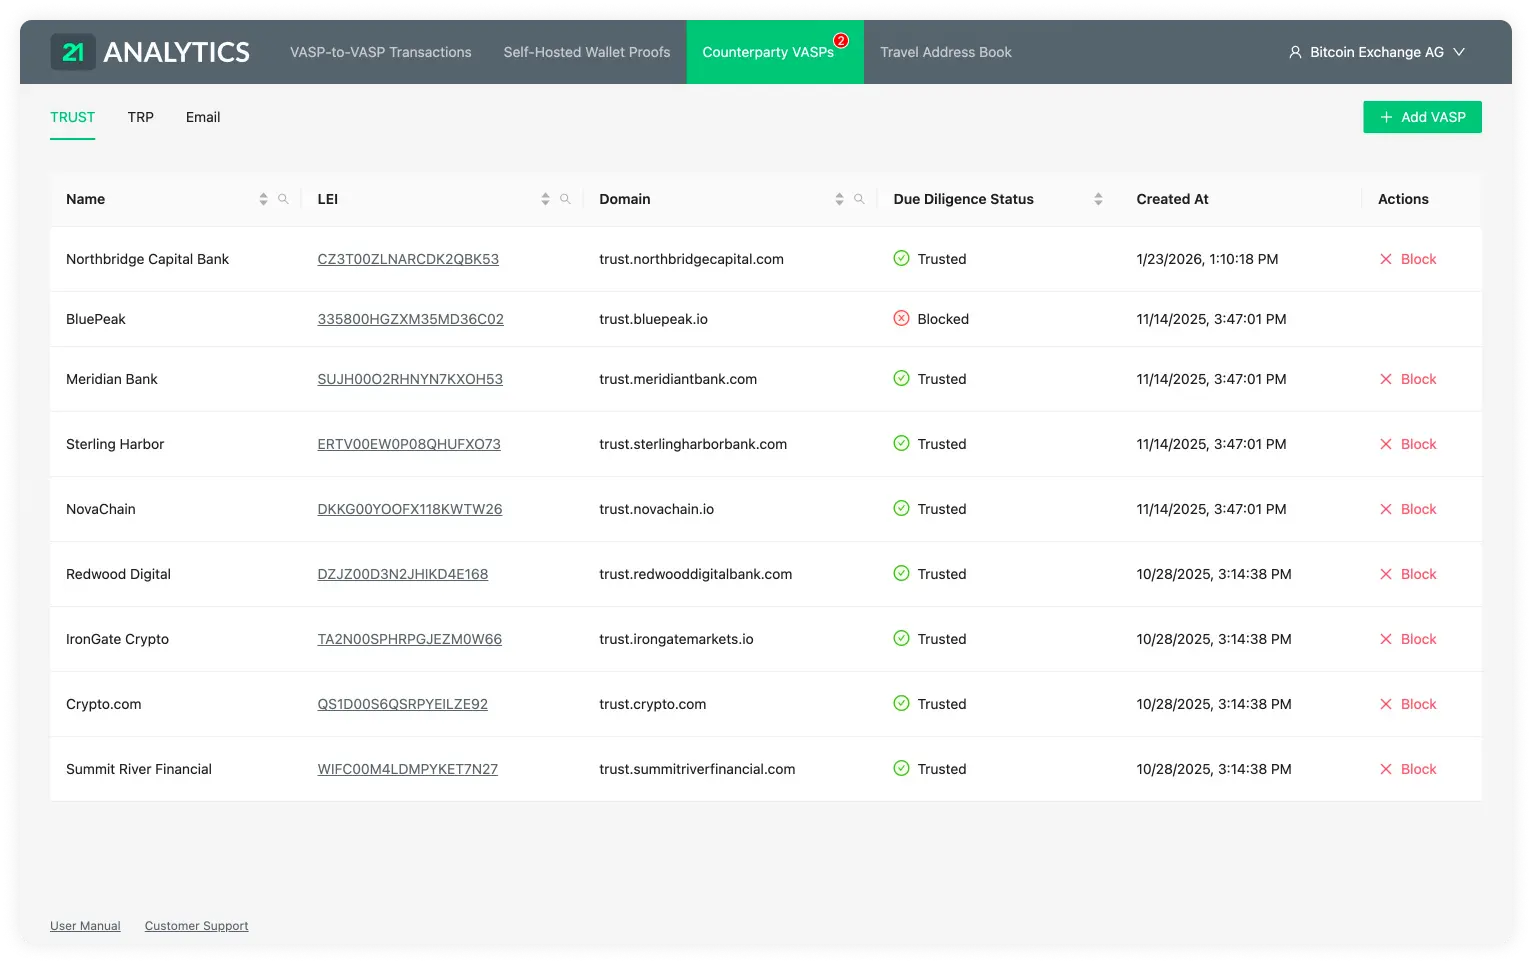The image size is (1532, 964).
Task: Open LEI link SUJH00O2RHNYN7KXOH53
Action: point(410,379)
